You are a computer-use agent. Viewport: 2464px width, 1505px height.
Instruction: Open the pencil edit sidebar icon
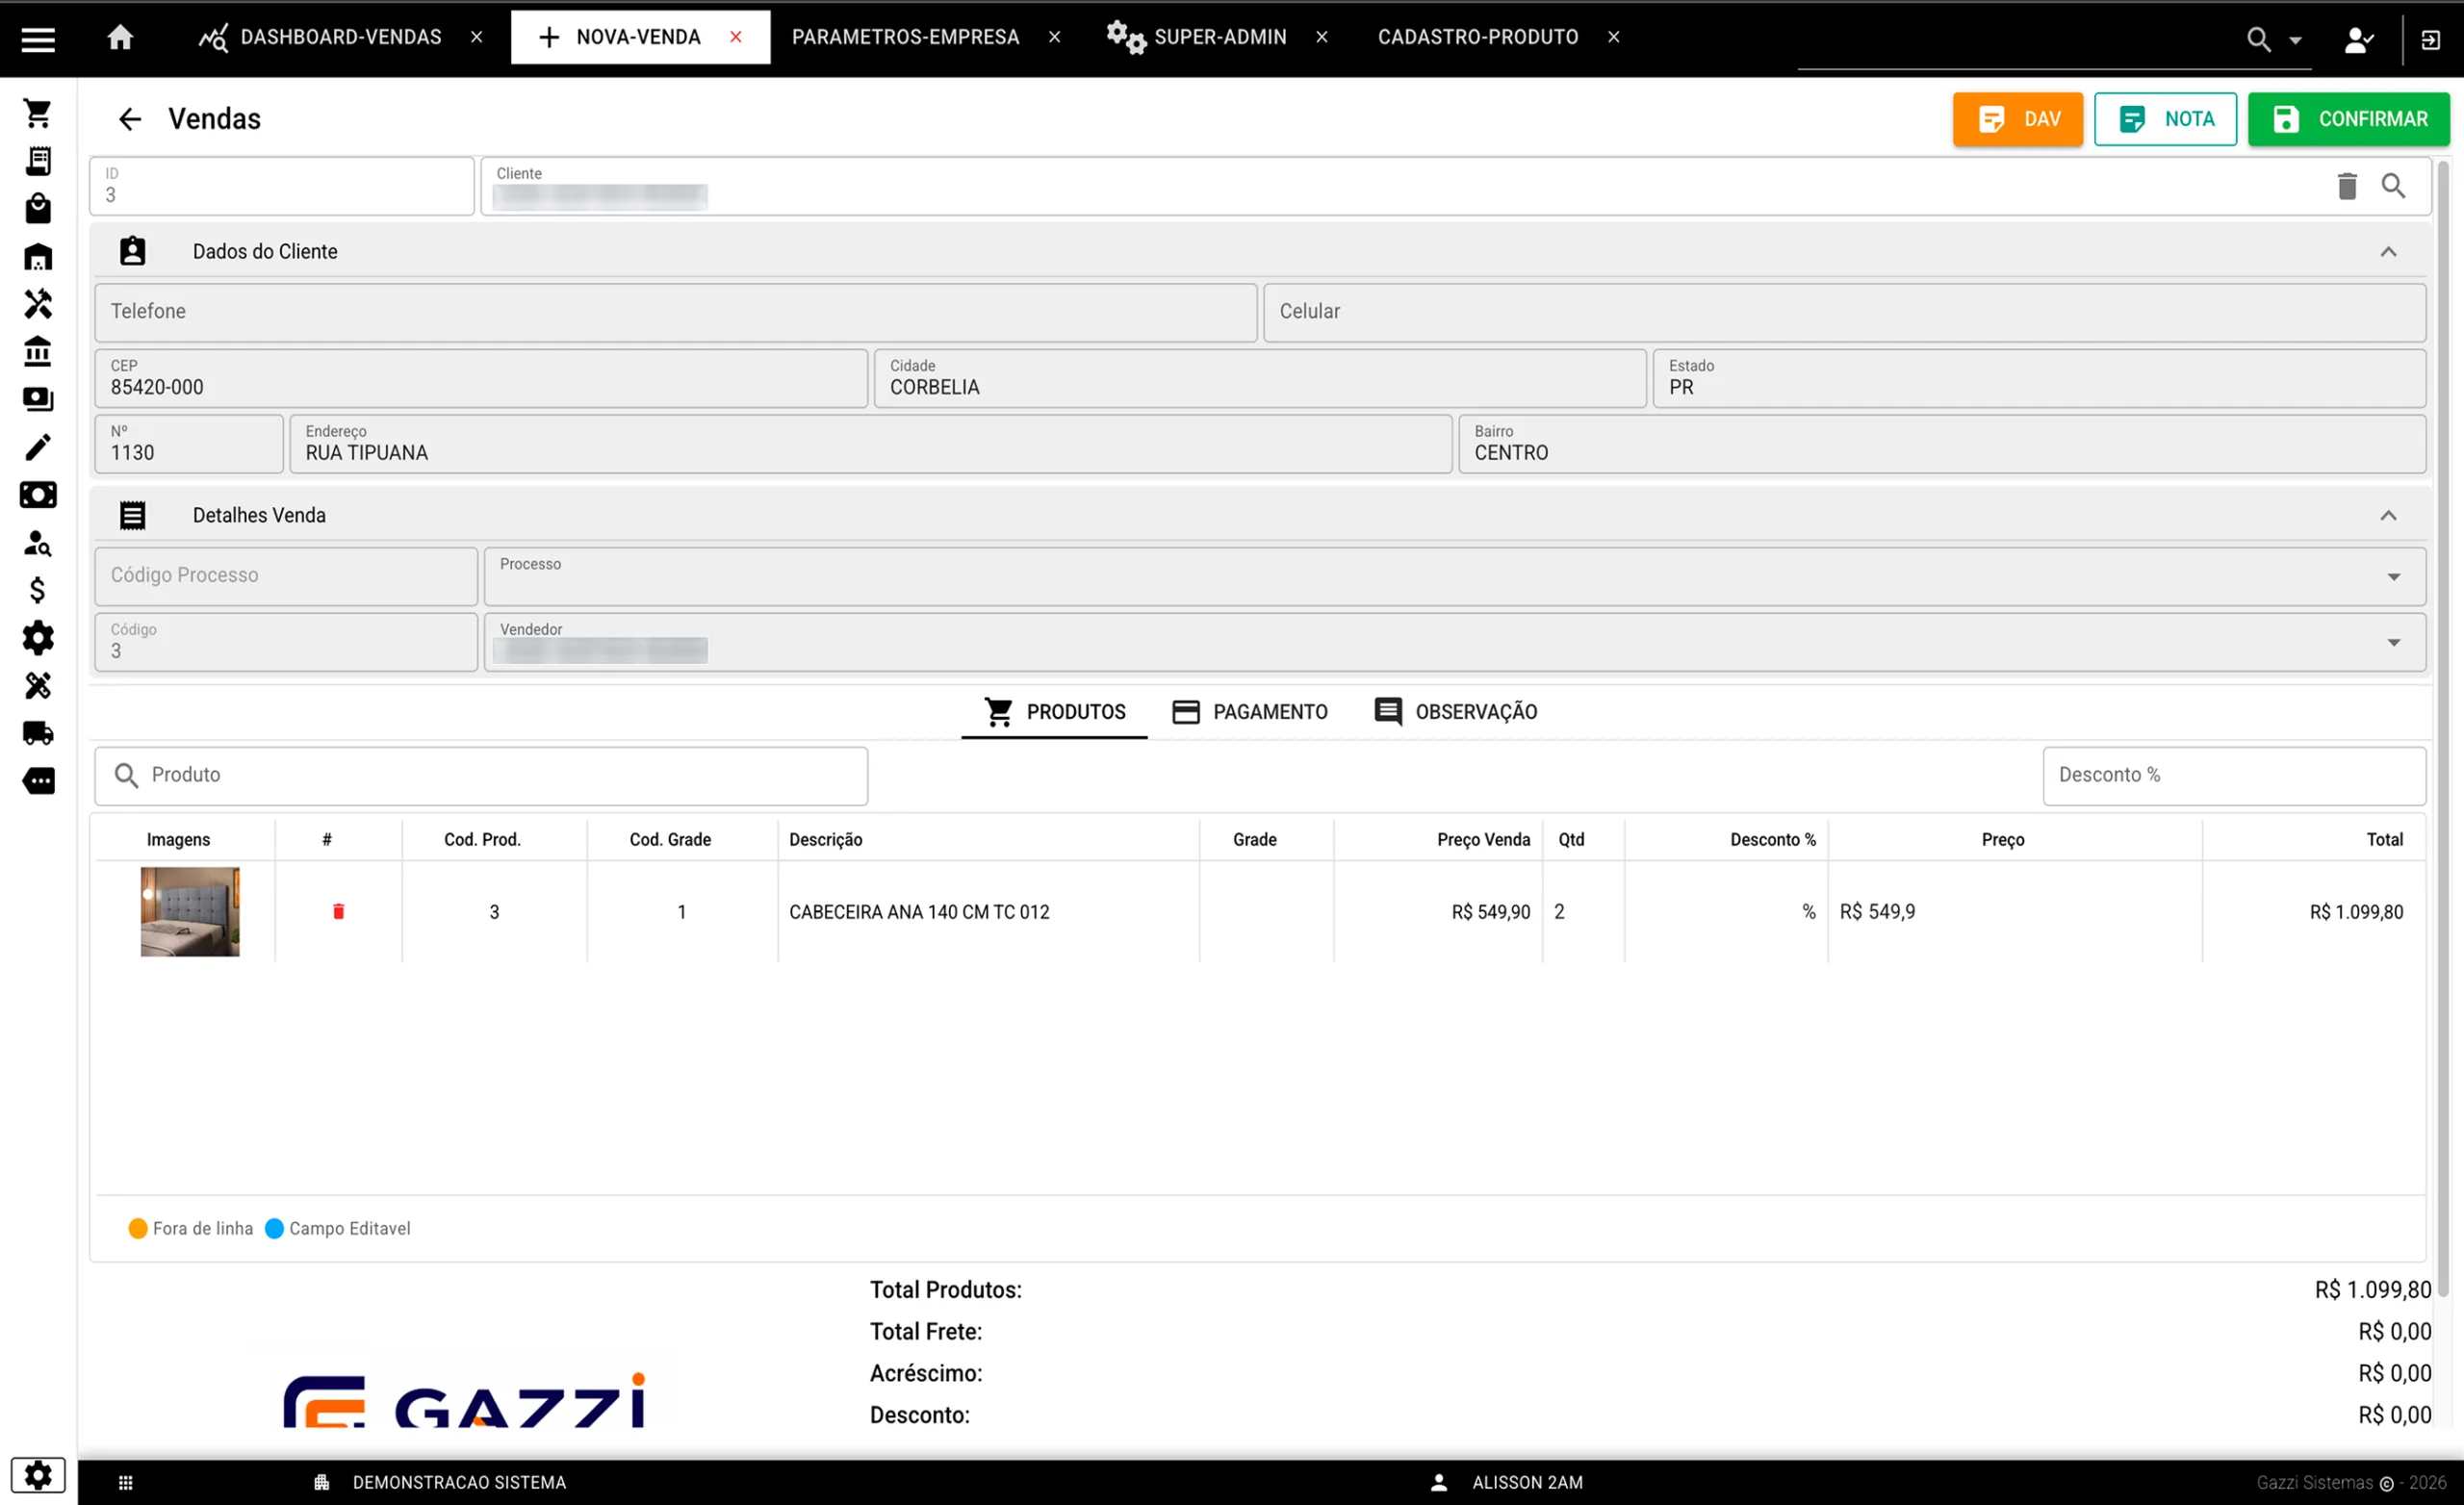click(38, 447)
